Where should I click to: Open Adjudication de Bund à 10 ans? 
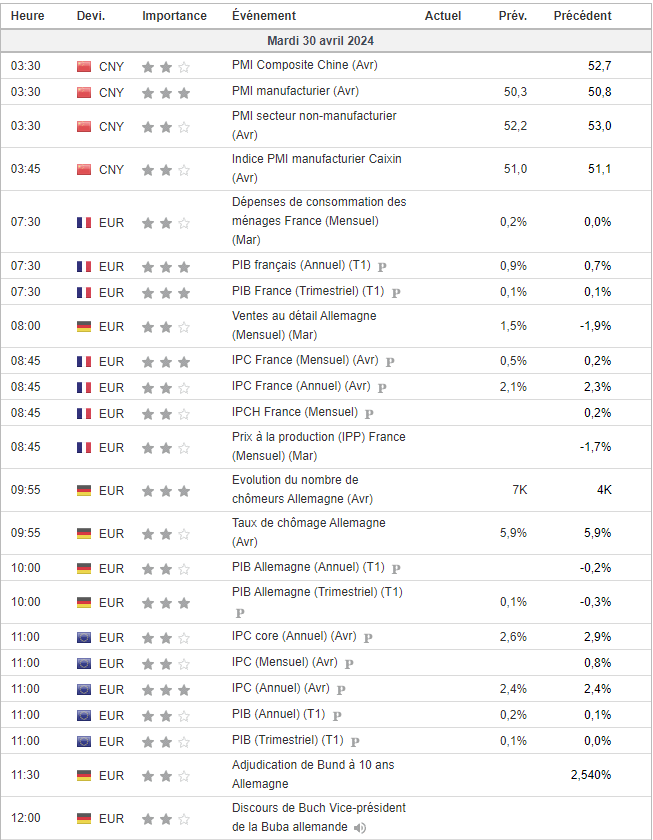tap(313, 774)
